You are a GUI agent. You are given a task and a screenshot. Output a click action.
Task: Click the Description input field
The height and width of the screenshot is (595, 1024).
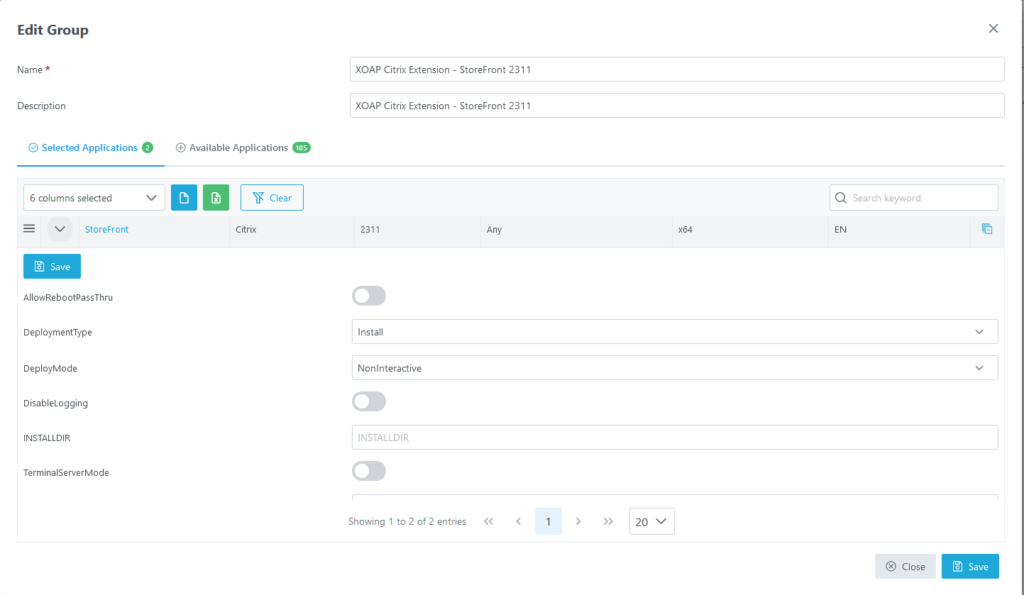pyautogui.click(x=677, y=105)
